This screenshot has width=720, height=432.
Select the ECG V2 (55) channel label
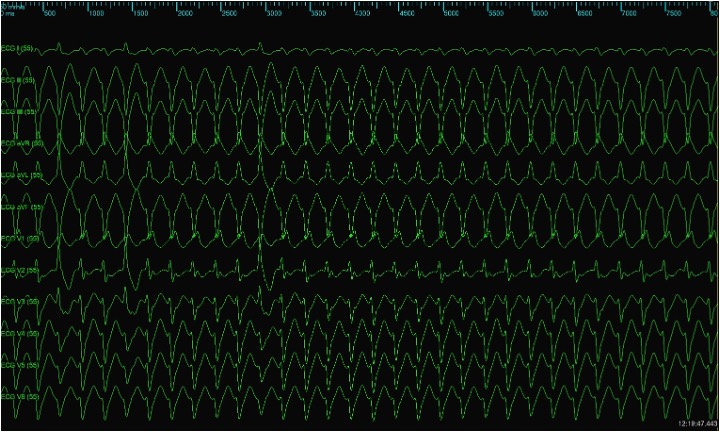(x=20, y=270)
